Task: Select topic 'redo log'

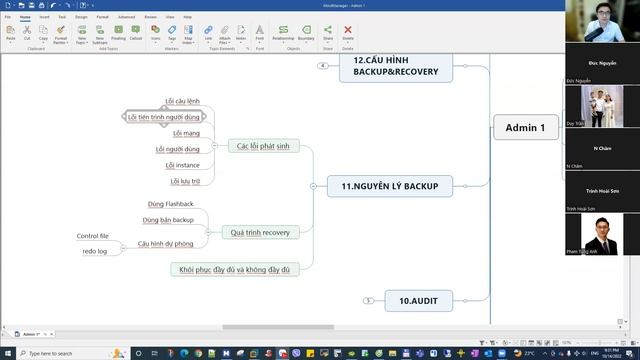Action: tap(95, 251)
